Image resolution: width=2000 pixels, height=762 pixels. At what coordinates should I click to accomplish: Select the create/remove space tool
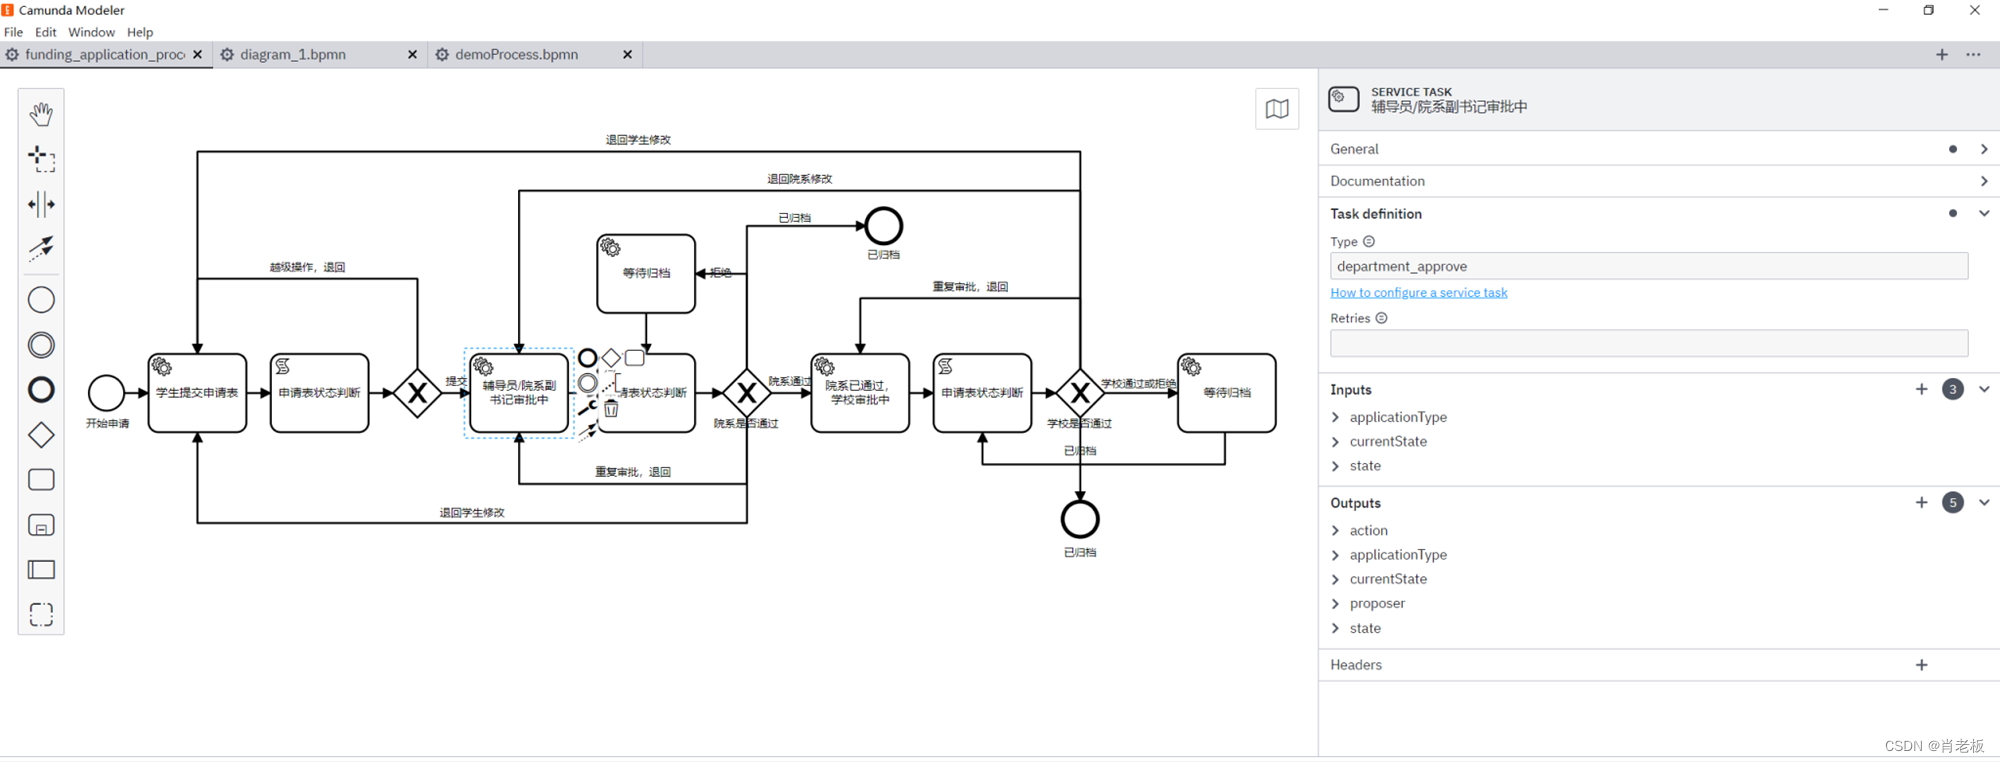coord(41,204)
